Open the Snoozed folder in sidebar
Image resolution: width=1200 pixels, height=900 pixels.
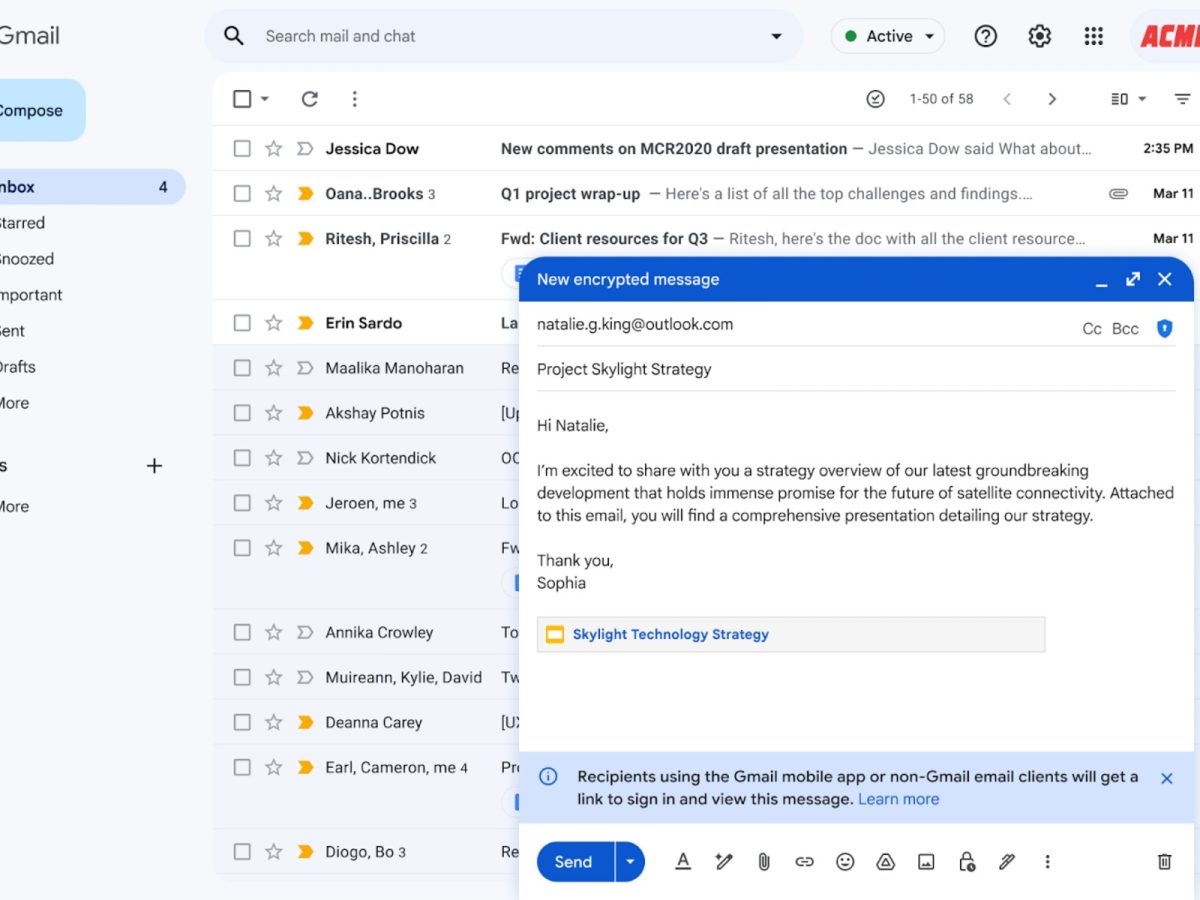click(26, 259)
